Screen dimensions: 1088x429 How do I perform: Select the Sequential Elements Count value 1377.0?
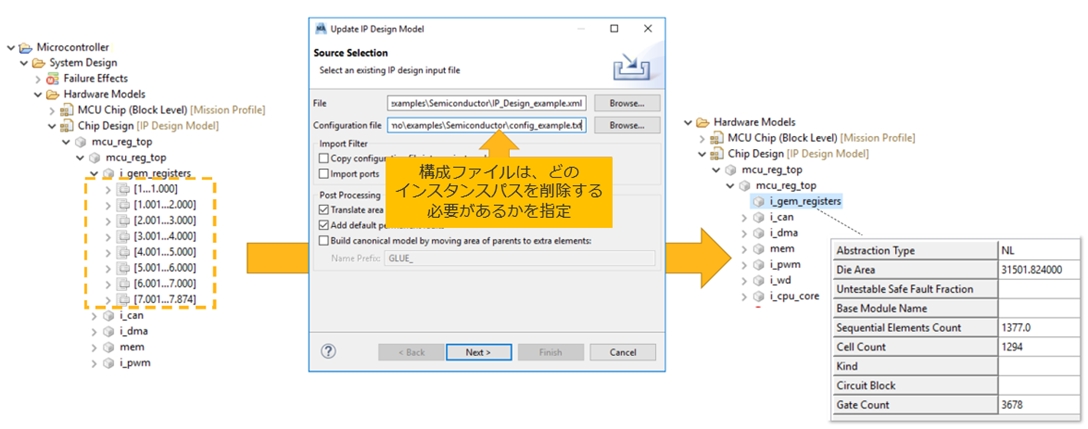click(1016, 328)
